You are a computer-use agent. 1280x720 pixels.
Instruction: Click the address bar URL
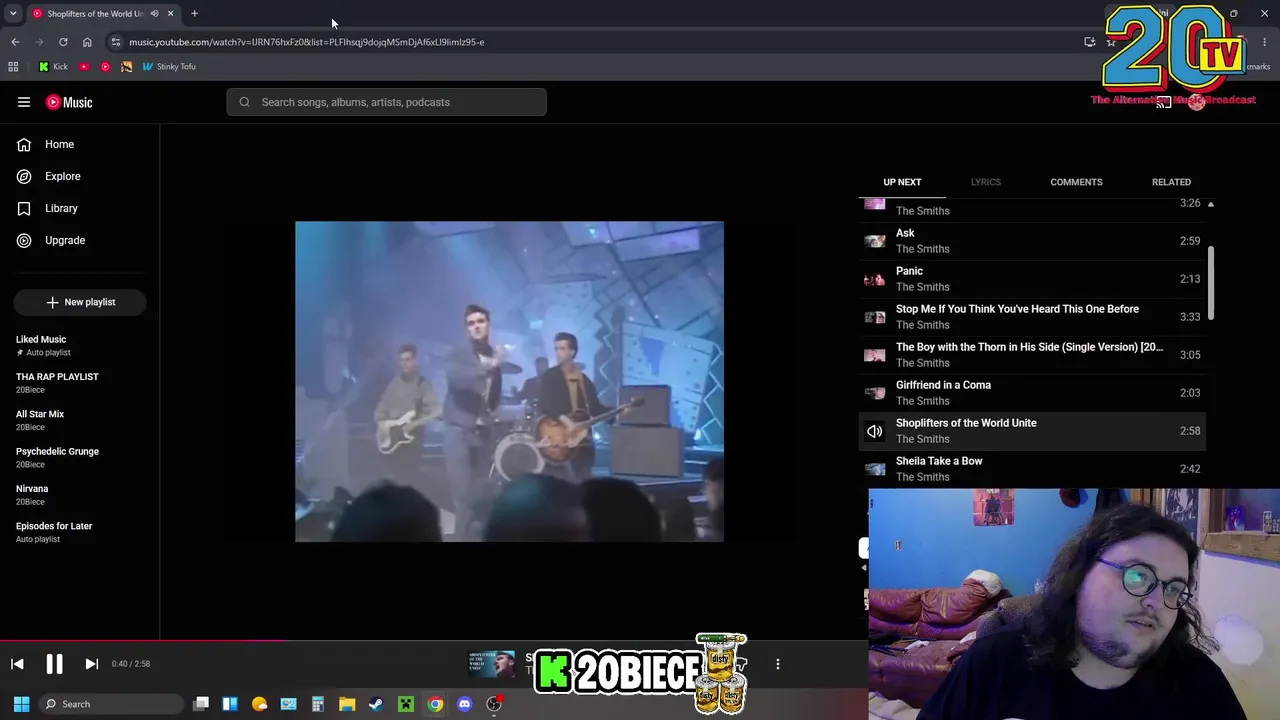click(x=306, y=42)
